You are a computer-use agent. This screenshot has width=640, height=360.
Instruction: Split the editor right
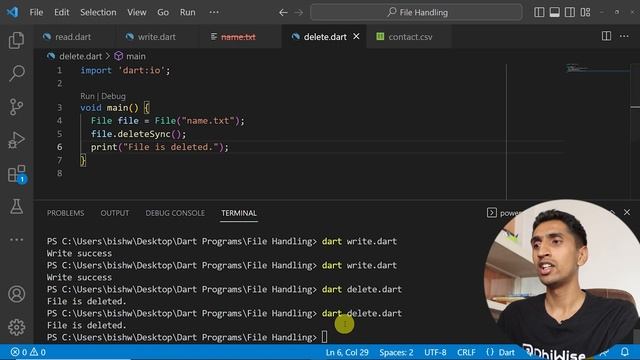pyautogui.click(x=607, y=36)
